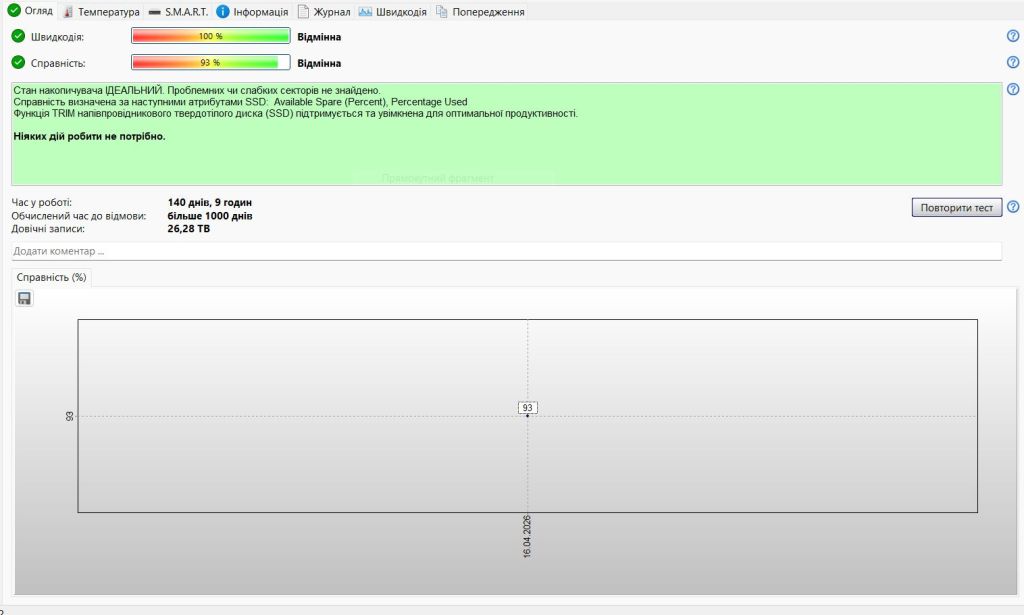Viewport: 1024px width, 615px height.
Task: Click green check icon beside Швидкодія label
Action: [x=18, y=36]
